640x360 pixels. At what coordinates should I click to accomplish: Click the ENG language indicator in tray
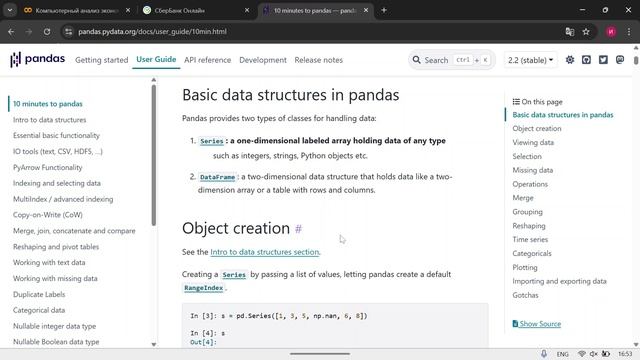(562, 354)
